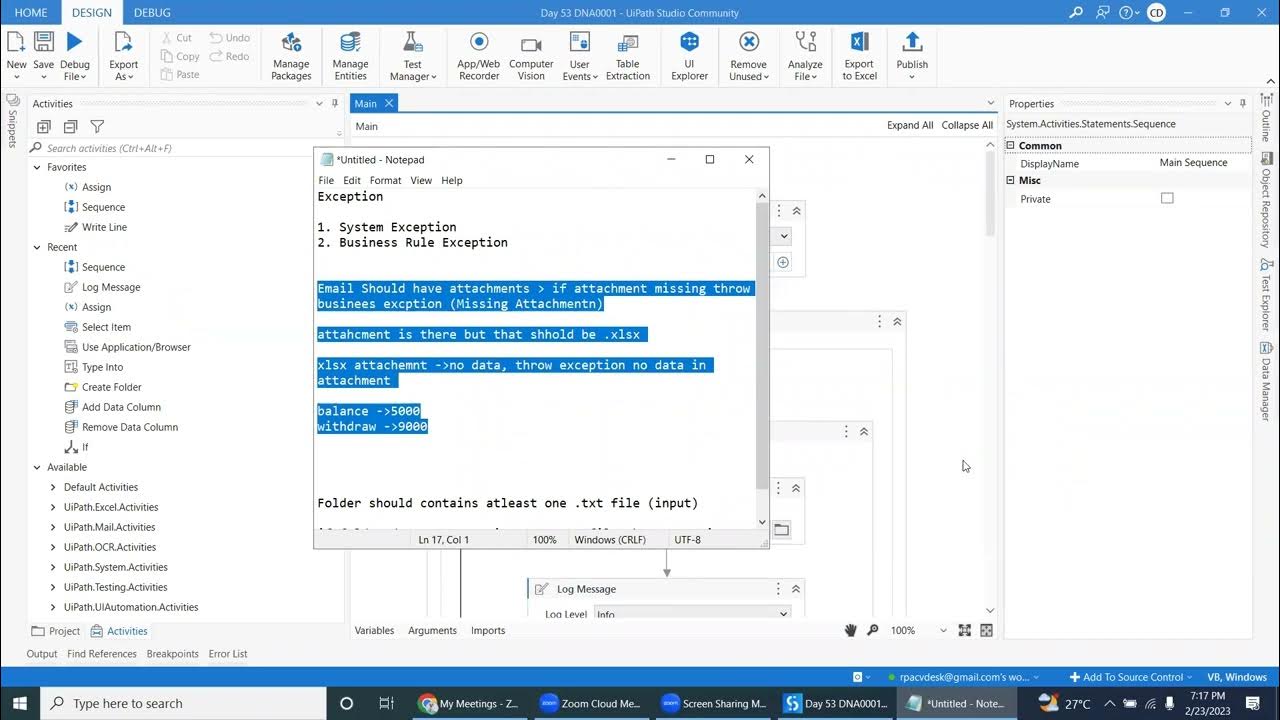The width and height of the screenshot is (1280, 720).
Task: Expand UiPath.Mail.Activities node
Action: pos(53,527)
